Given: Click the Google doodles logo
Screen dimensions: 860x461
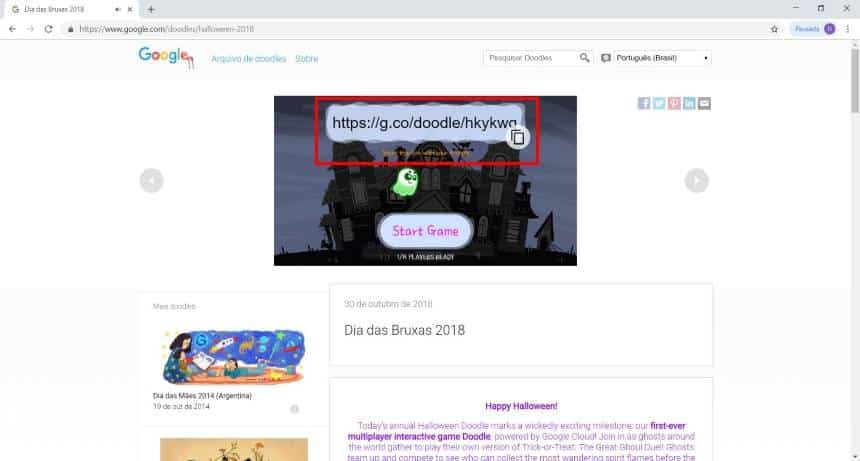Looking at the screenshot, I should 165,57.
